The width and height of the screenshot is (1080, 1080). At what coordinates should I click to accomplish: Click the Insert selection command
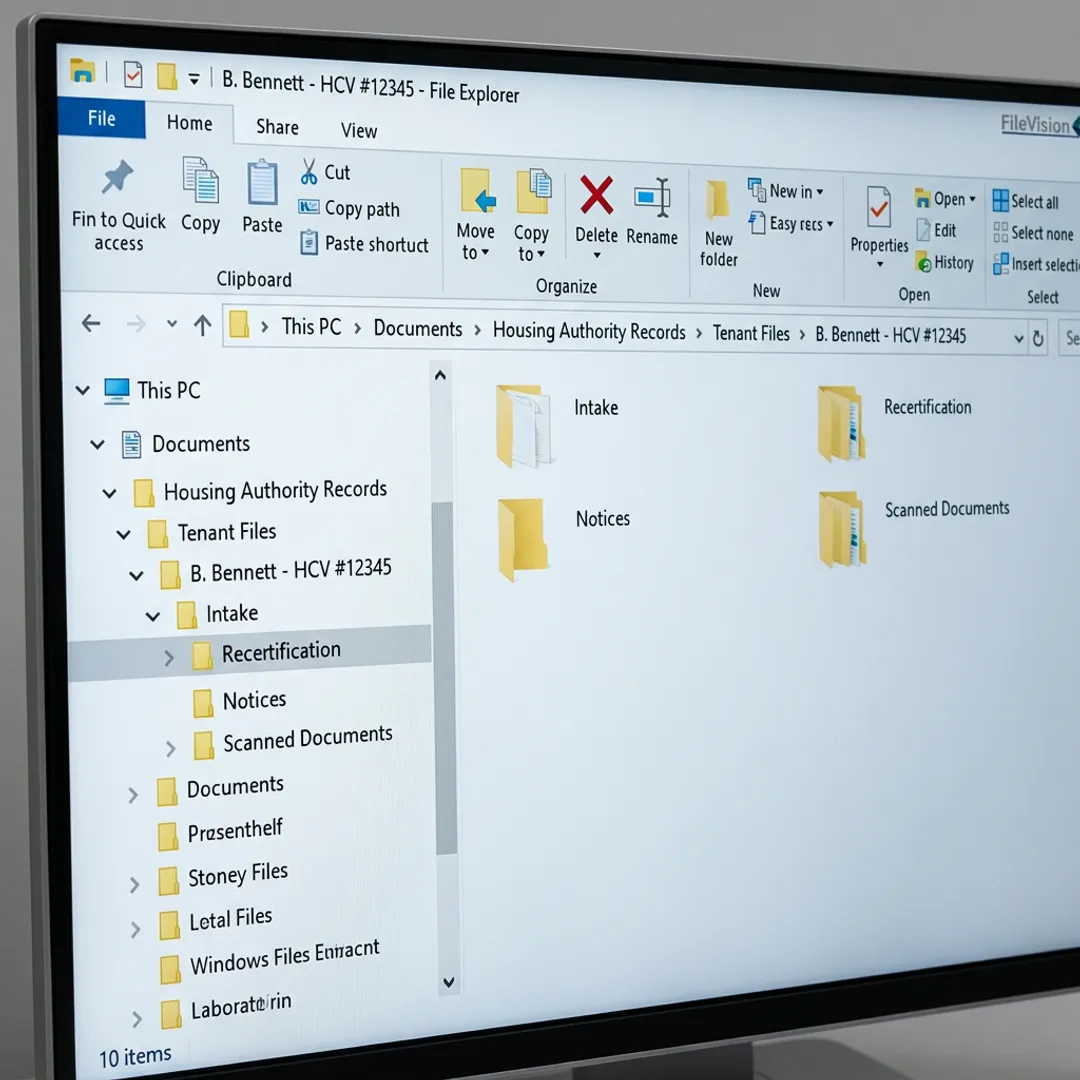pyautogui.click(x=1036, y=264)
